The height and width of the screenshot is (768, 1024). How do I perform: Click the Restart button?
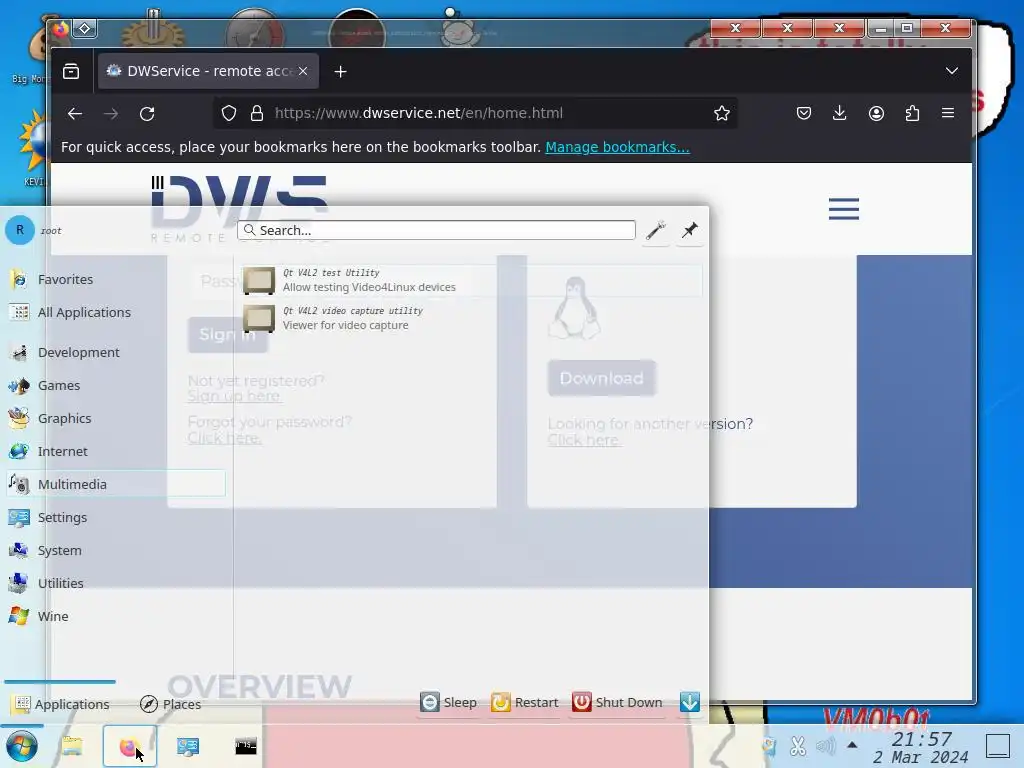click(524, 702)
